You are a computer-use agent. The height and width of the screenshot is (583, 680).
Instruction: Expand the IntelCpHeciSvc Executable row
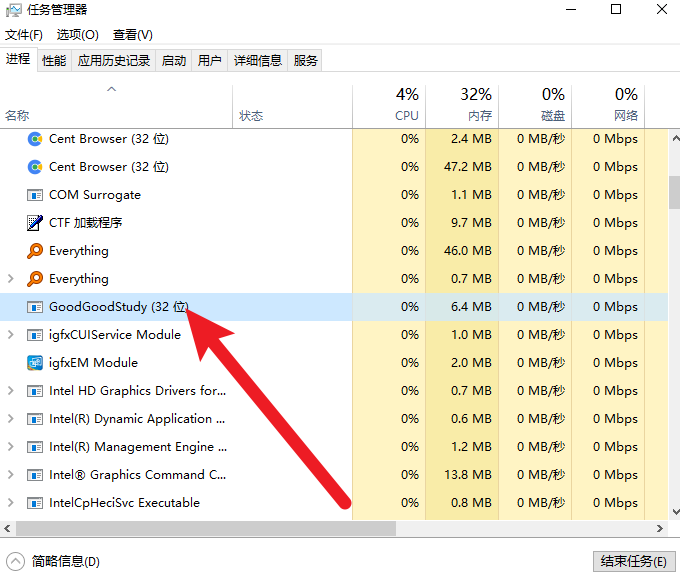click(x=11, y=503)
